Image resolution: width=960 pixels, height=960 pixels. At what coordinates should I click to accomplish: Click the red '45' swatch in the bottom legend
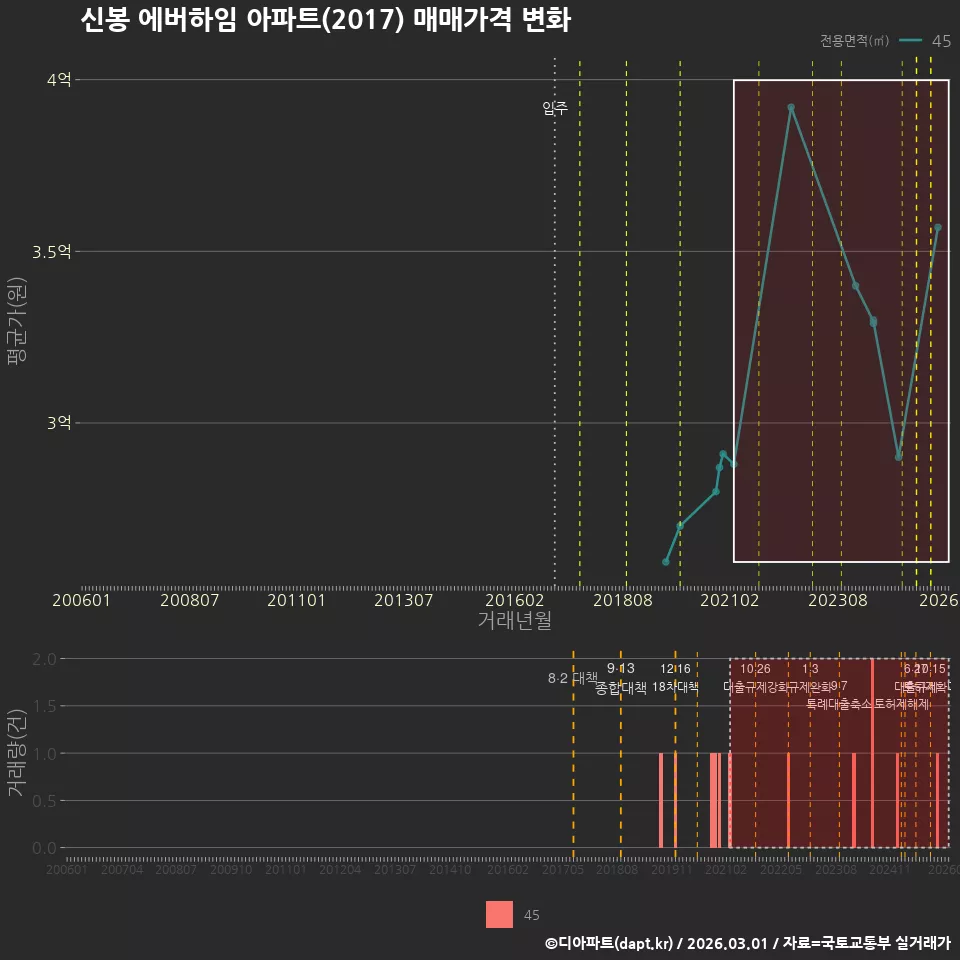click(499, 915)
